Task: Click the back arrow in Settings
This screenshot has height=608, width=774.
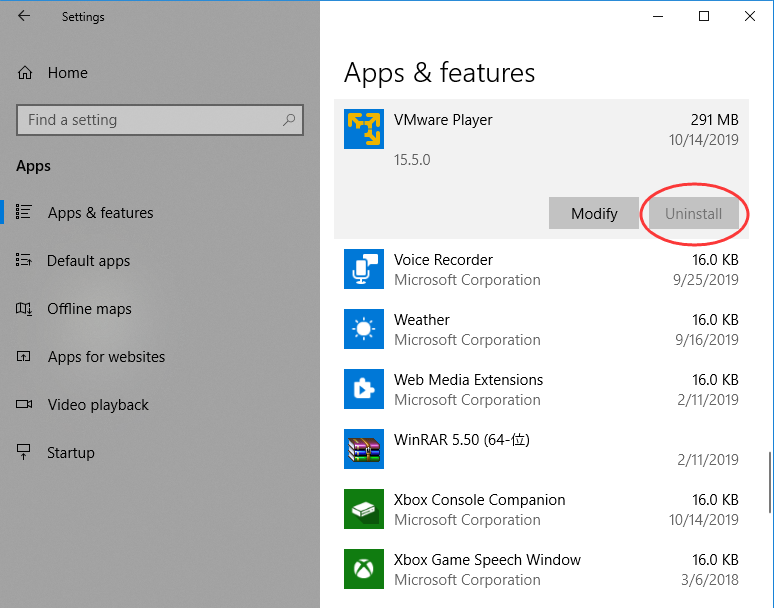Action: 24,16
